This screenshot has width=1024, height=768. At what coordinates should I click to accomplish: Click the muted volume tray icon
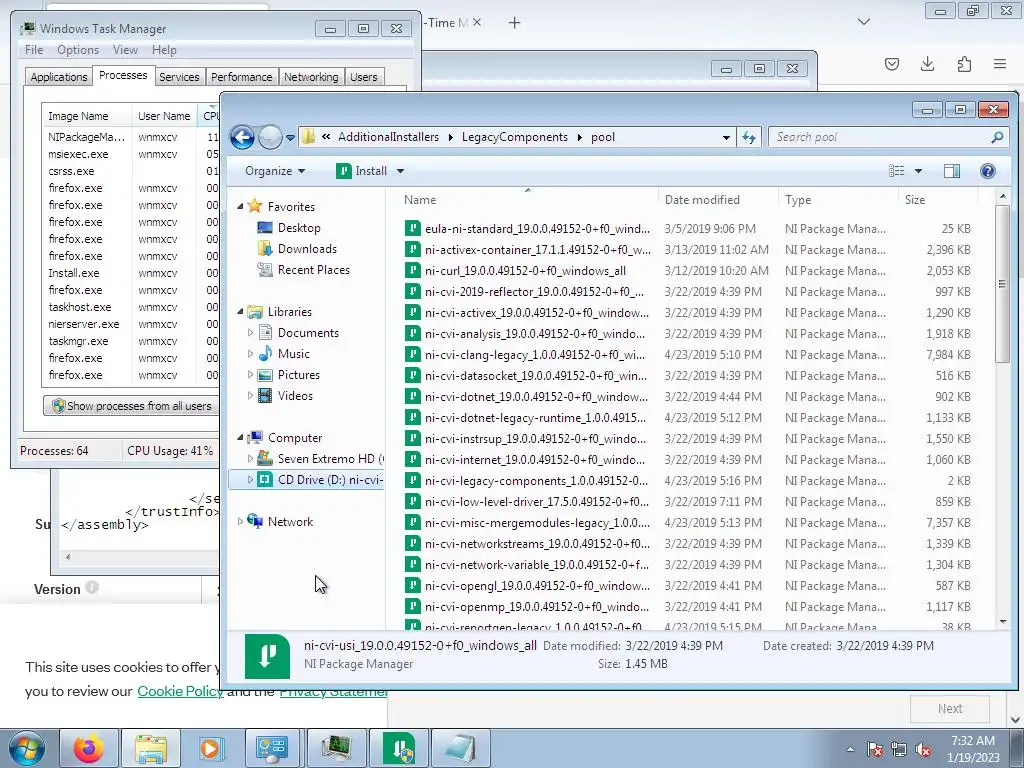coord(923,750)
